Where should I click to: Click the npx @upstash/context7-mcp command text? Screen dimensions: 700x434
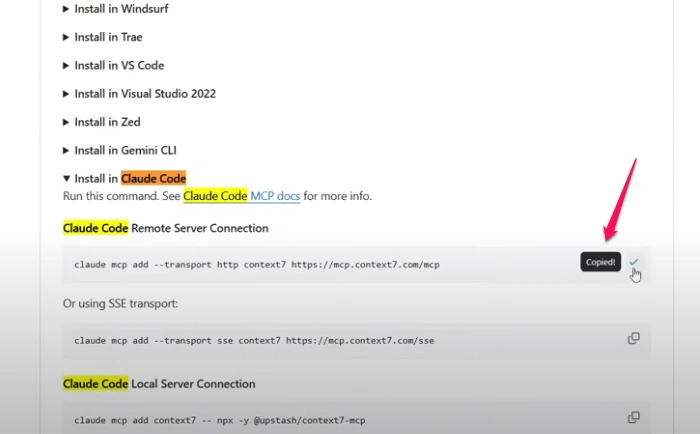pyautogui.click(x=220, y=421)
